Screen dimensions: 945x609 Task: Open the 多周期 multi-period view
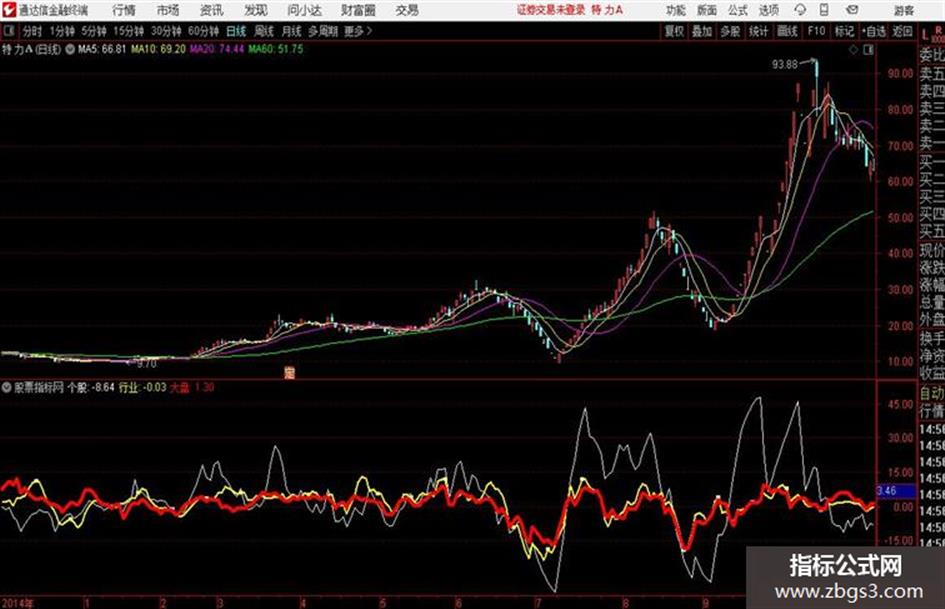(323, 31)
